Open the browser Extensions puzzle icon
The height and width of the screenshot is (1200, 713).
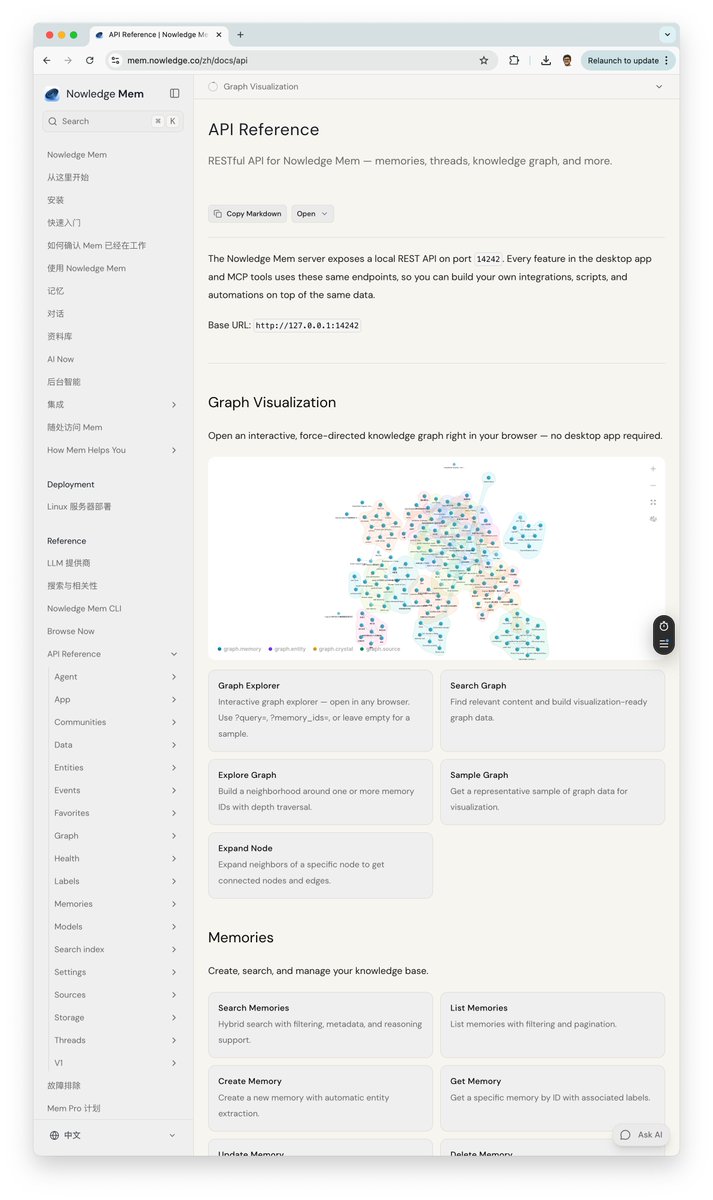[x=514, y=60]
